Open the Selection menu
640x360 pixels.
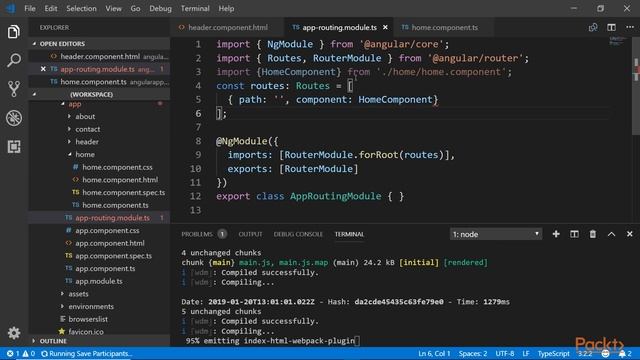[81, 8]
